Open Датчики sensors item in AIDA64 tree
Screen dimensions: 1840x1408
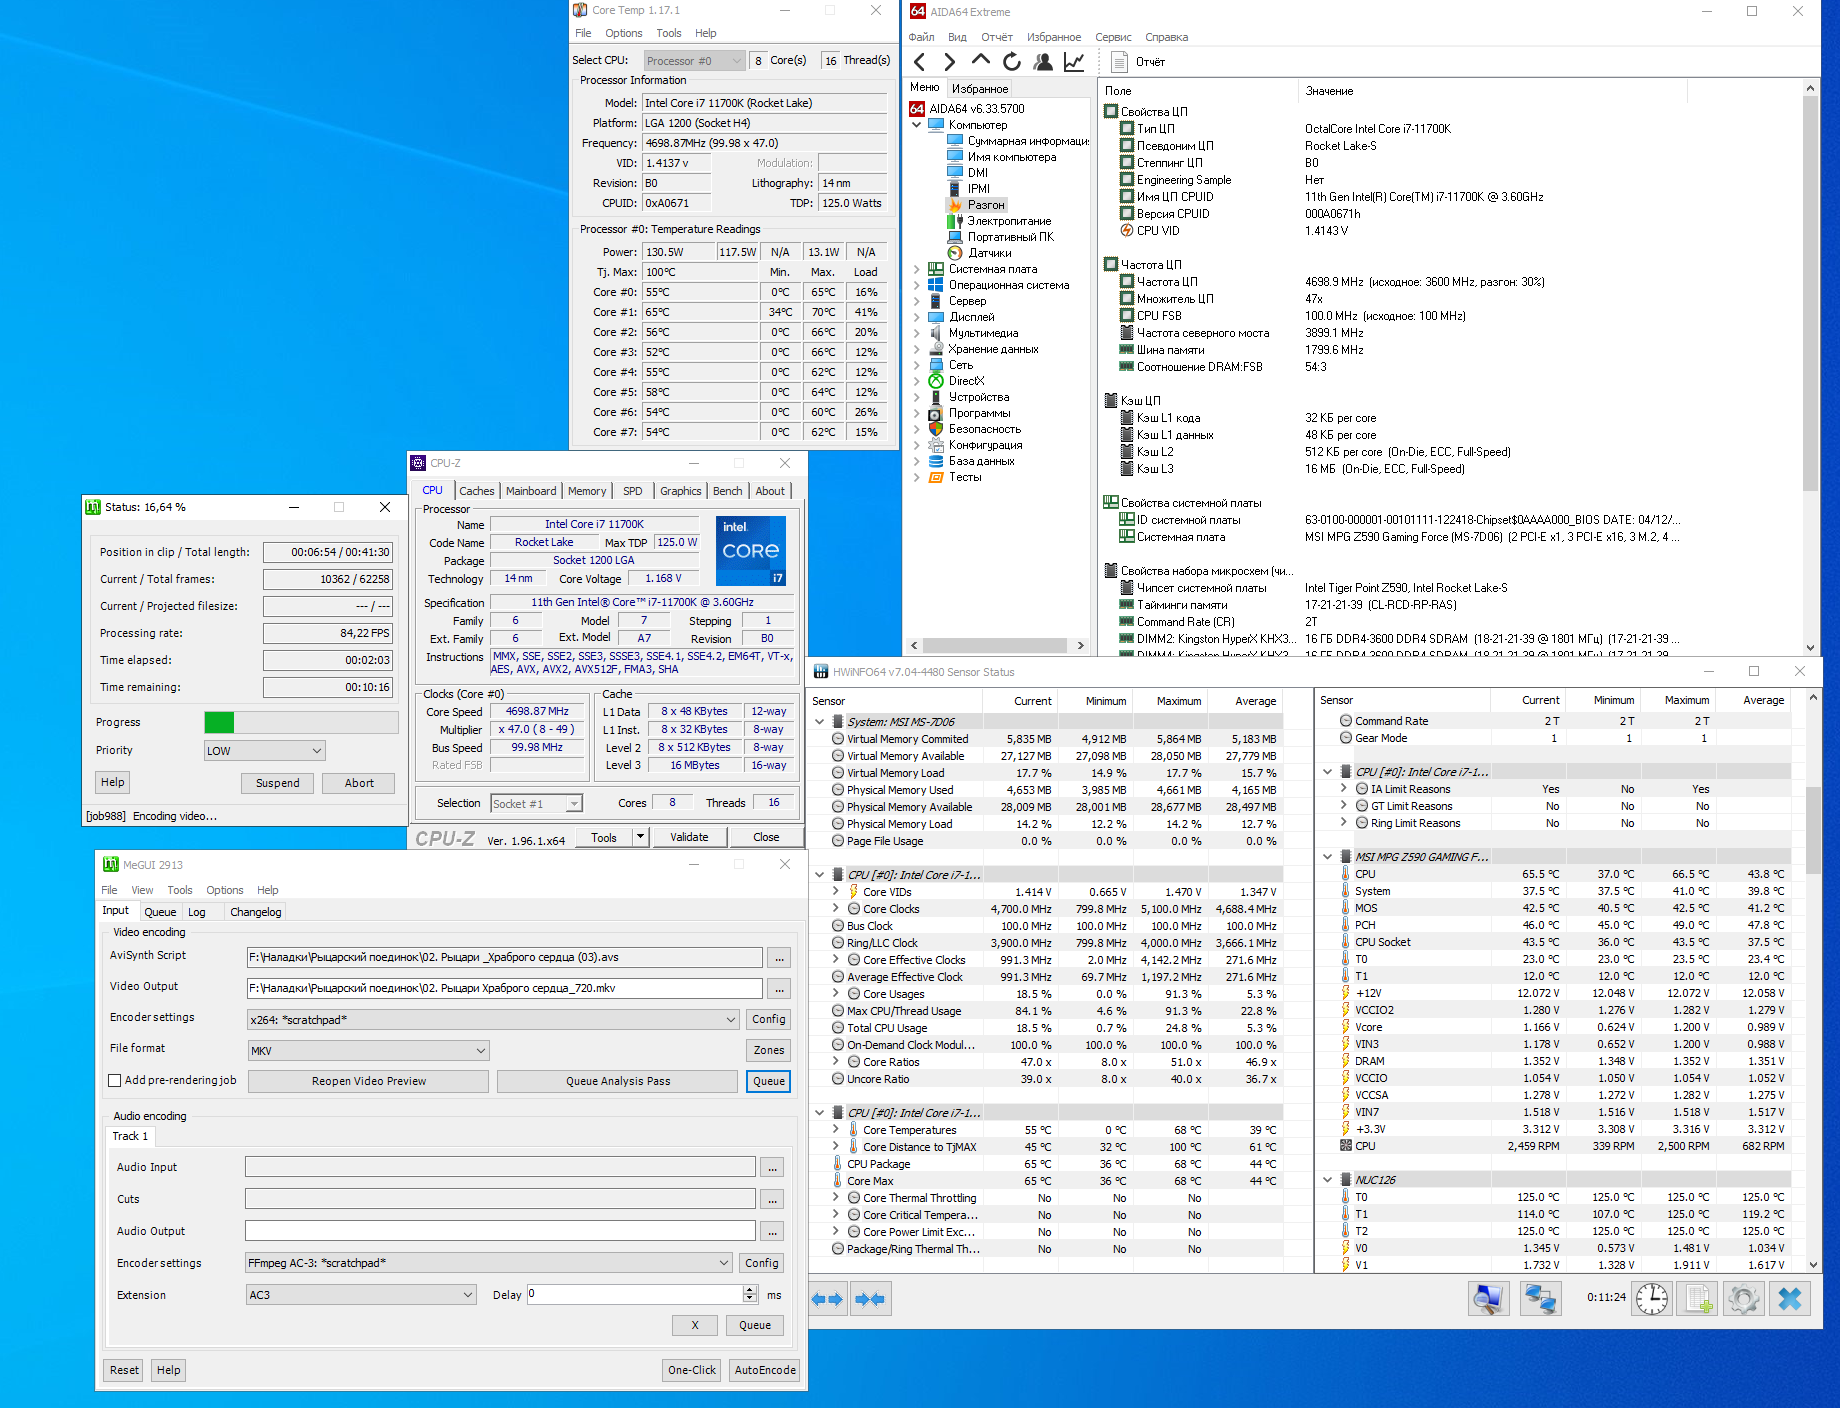979,253
